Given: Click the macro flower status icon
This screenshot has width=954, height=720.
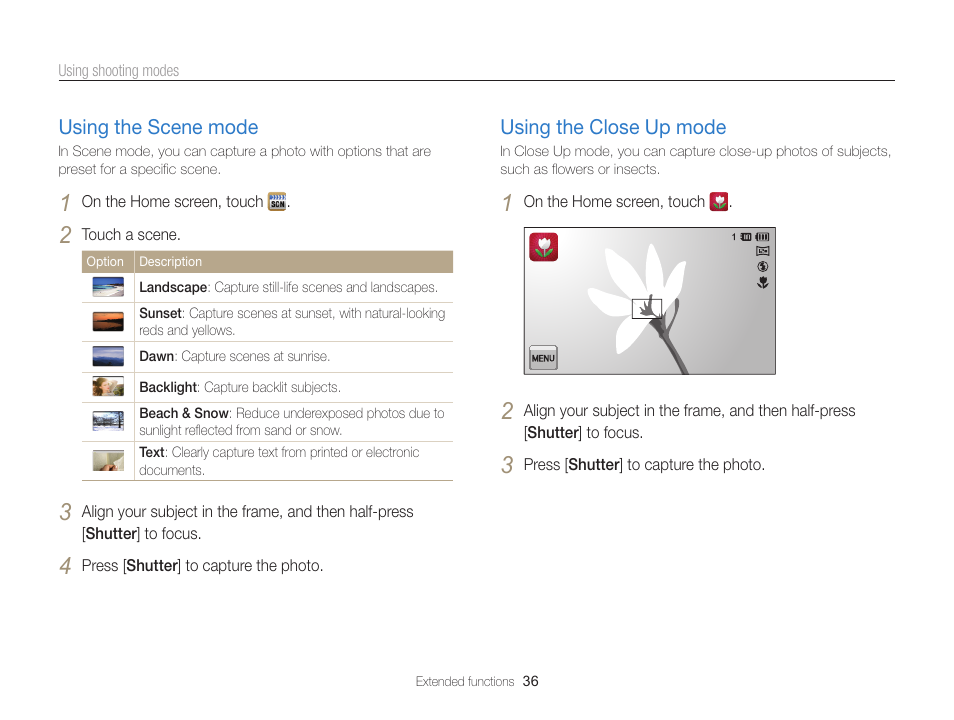Looking at the screenshot, I should coord(762,282).
